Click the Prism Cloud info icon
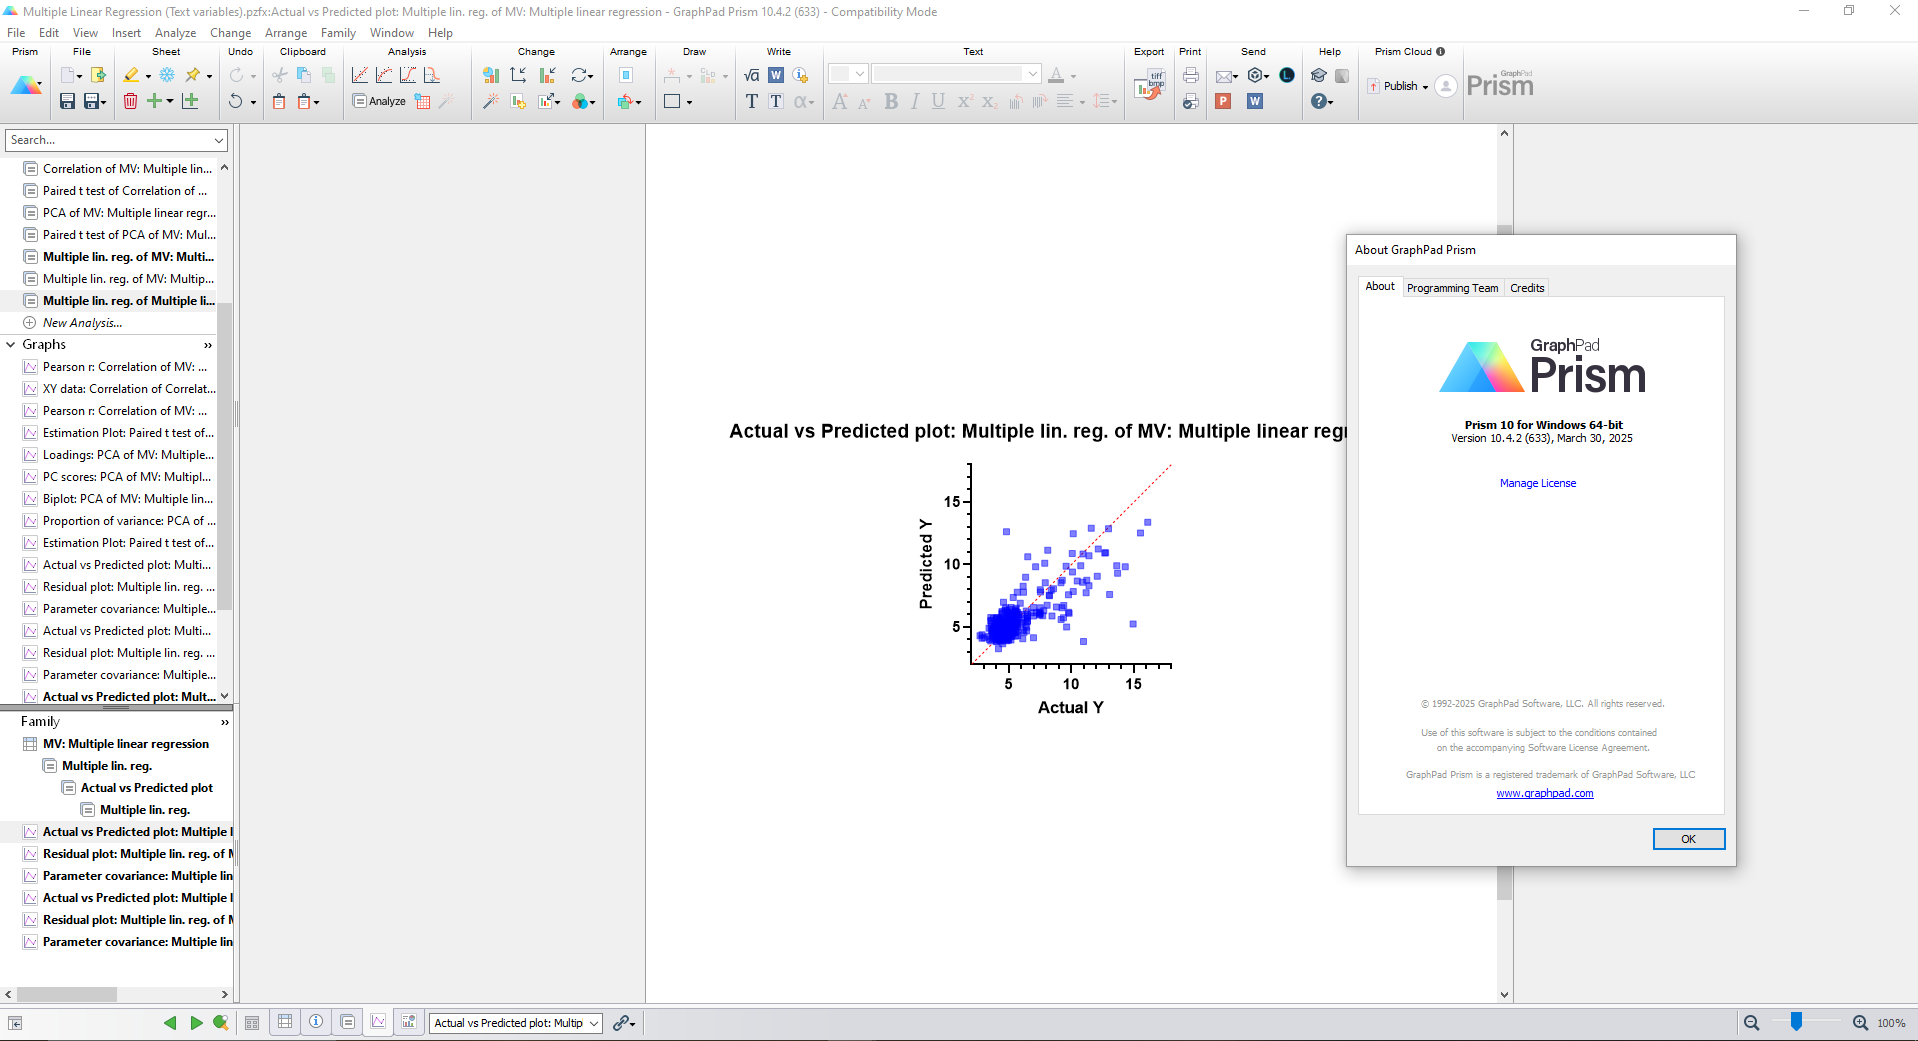Image resolution: width=1918 pixels, height=1041 pixels. pyautogui.click(x=1440, y=51)
